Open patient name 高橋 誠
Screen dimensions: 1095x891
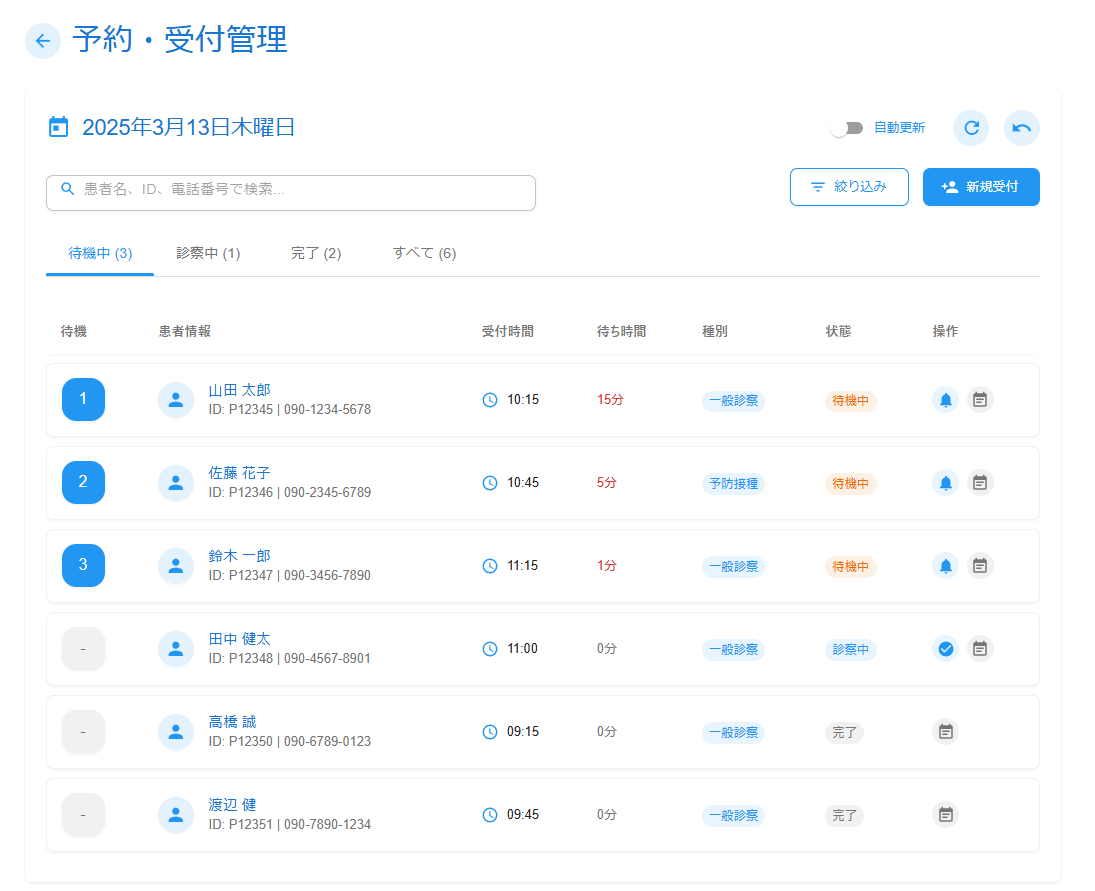(x=233, y=723)
